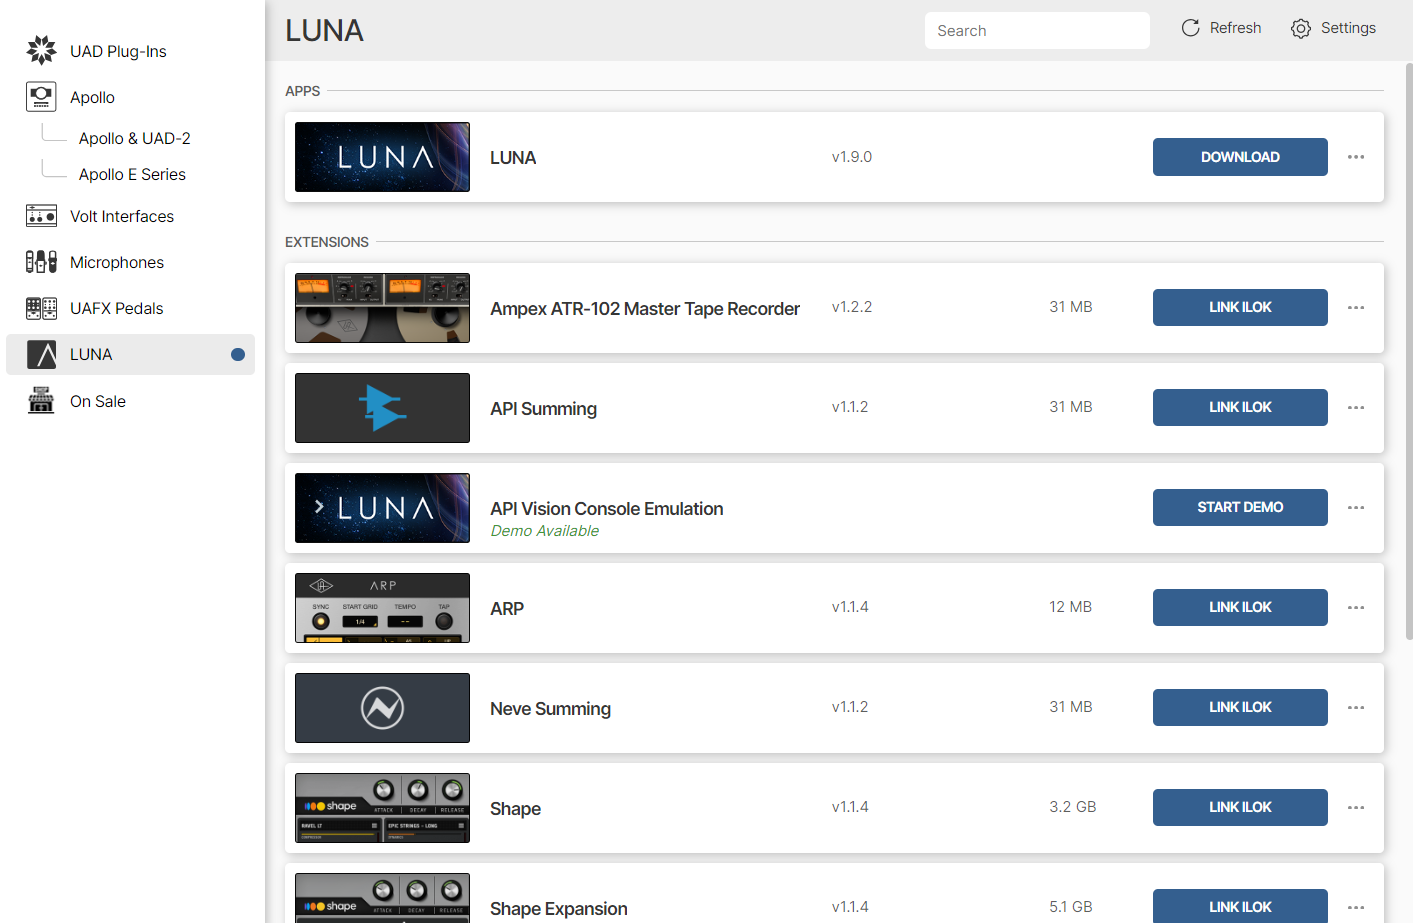Select Apollo & UAD-2 sub-item

(135, 138)
